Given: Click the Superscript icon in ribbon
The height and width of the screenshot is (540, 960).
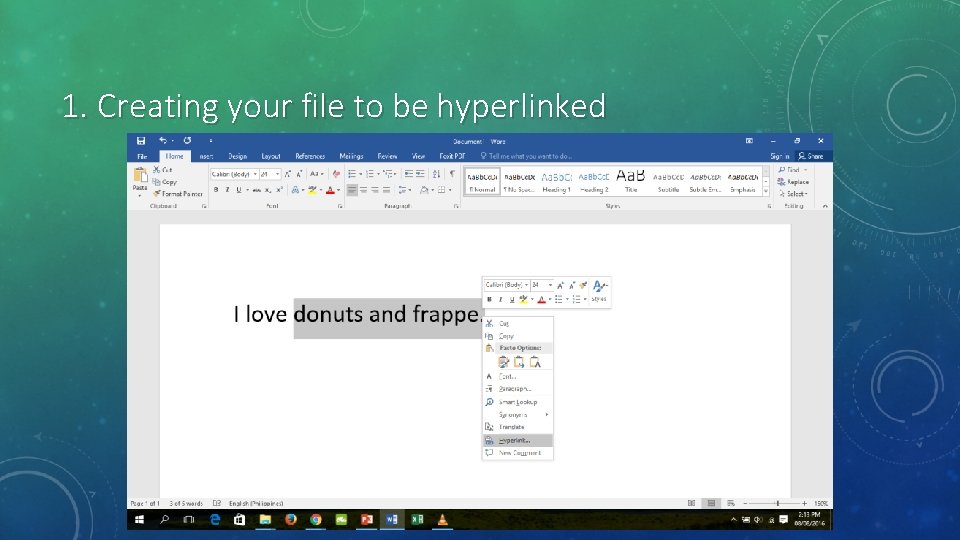Looking at the screenshot, I should 279,190.
